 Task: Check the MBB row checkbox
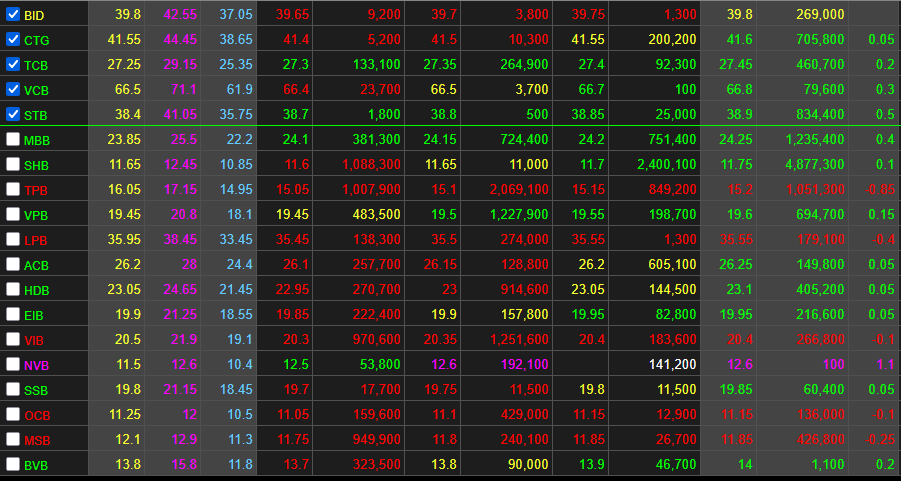click(x=13, y=139)
